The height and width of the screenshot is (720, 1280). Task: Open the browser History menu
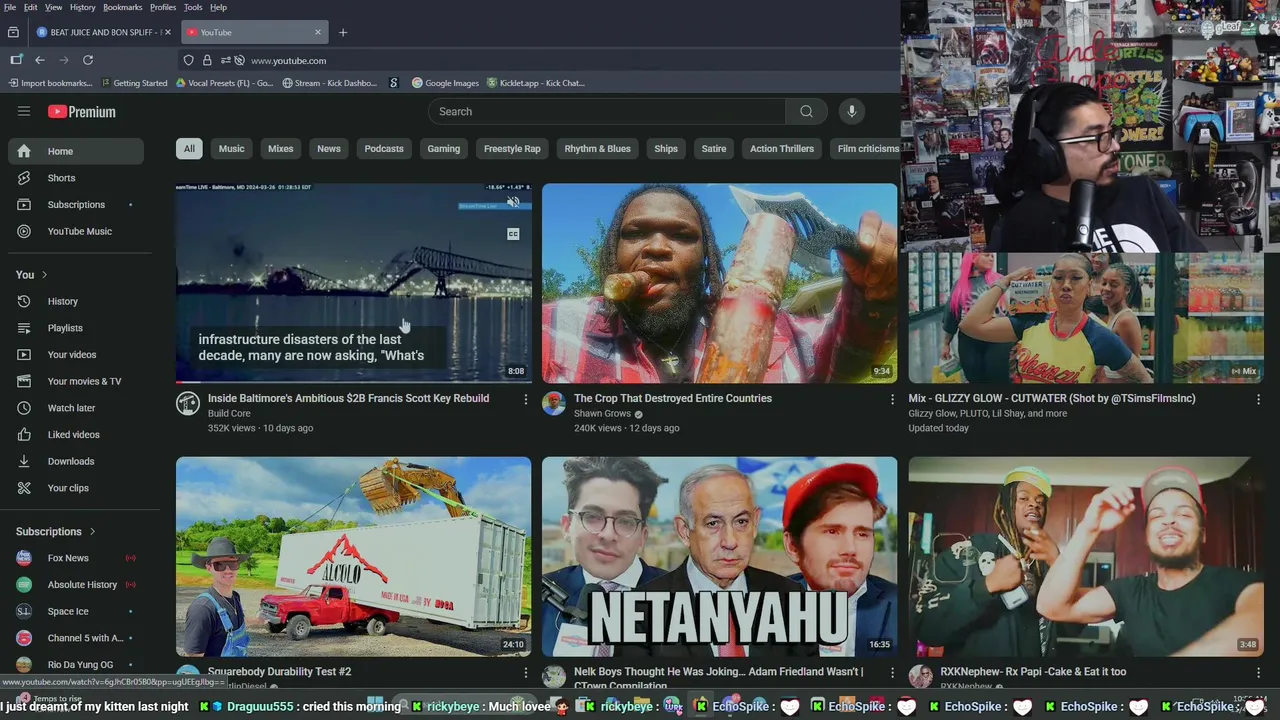tap(83, 7)
